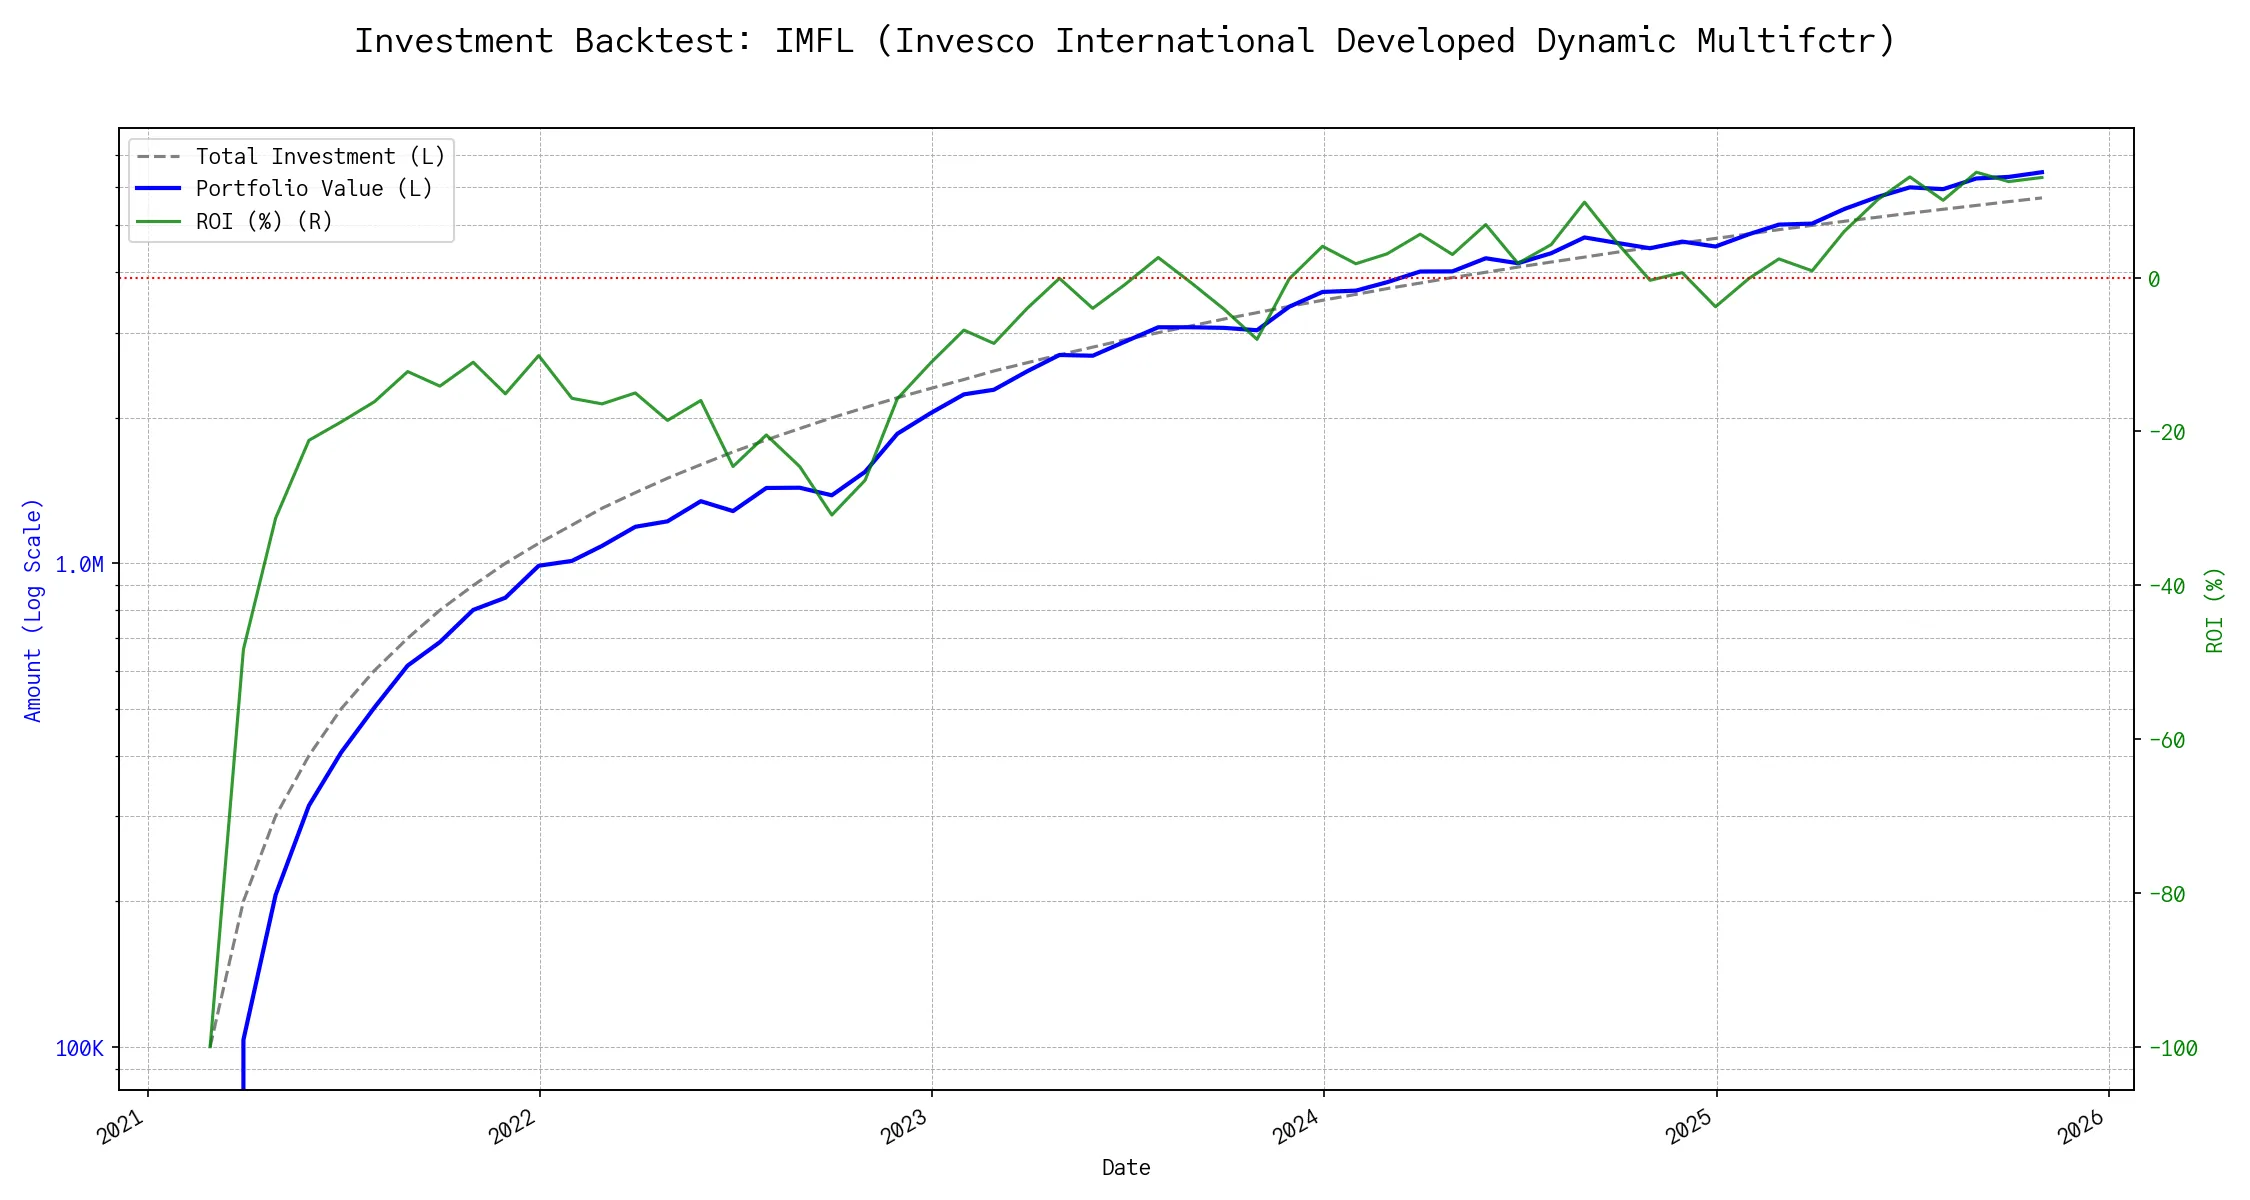Click the chart title mentioning IMFL
Viewport: 2250px width, 1200px height.
[1125, 41]
